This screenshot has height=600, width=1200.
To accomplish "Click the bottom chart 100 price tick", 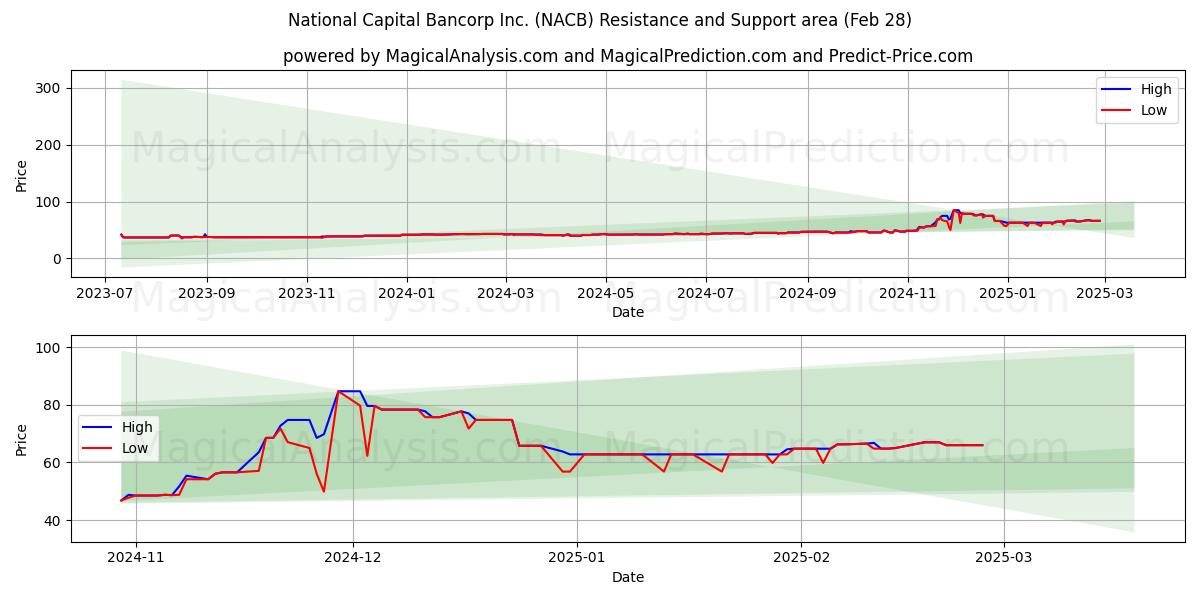I will coord(50,348).
